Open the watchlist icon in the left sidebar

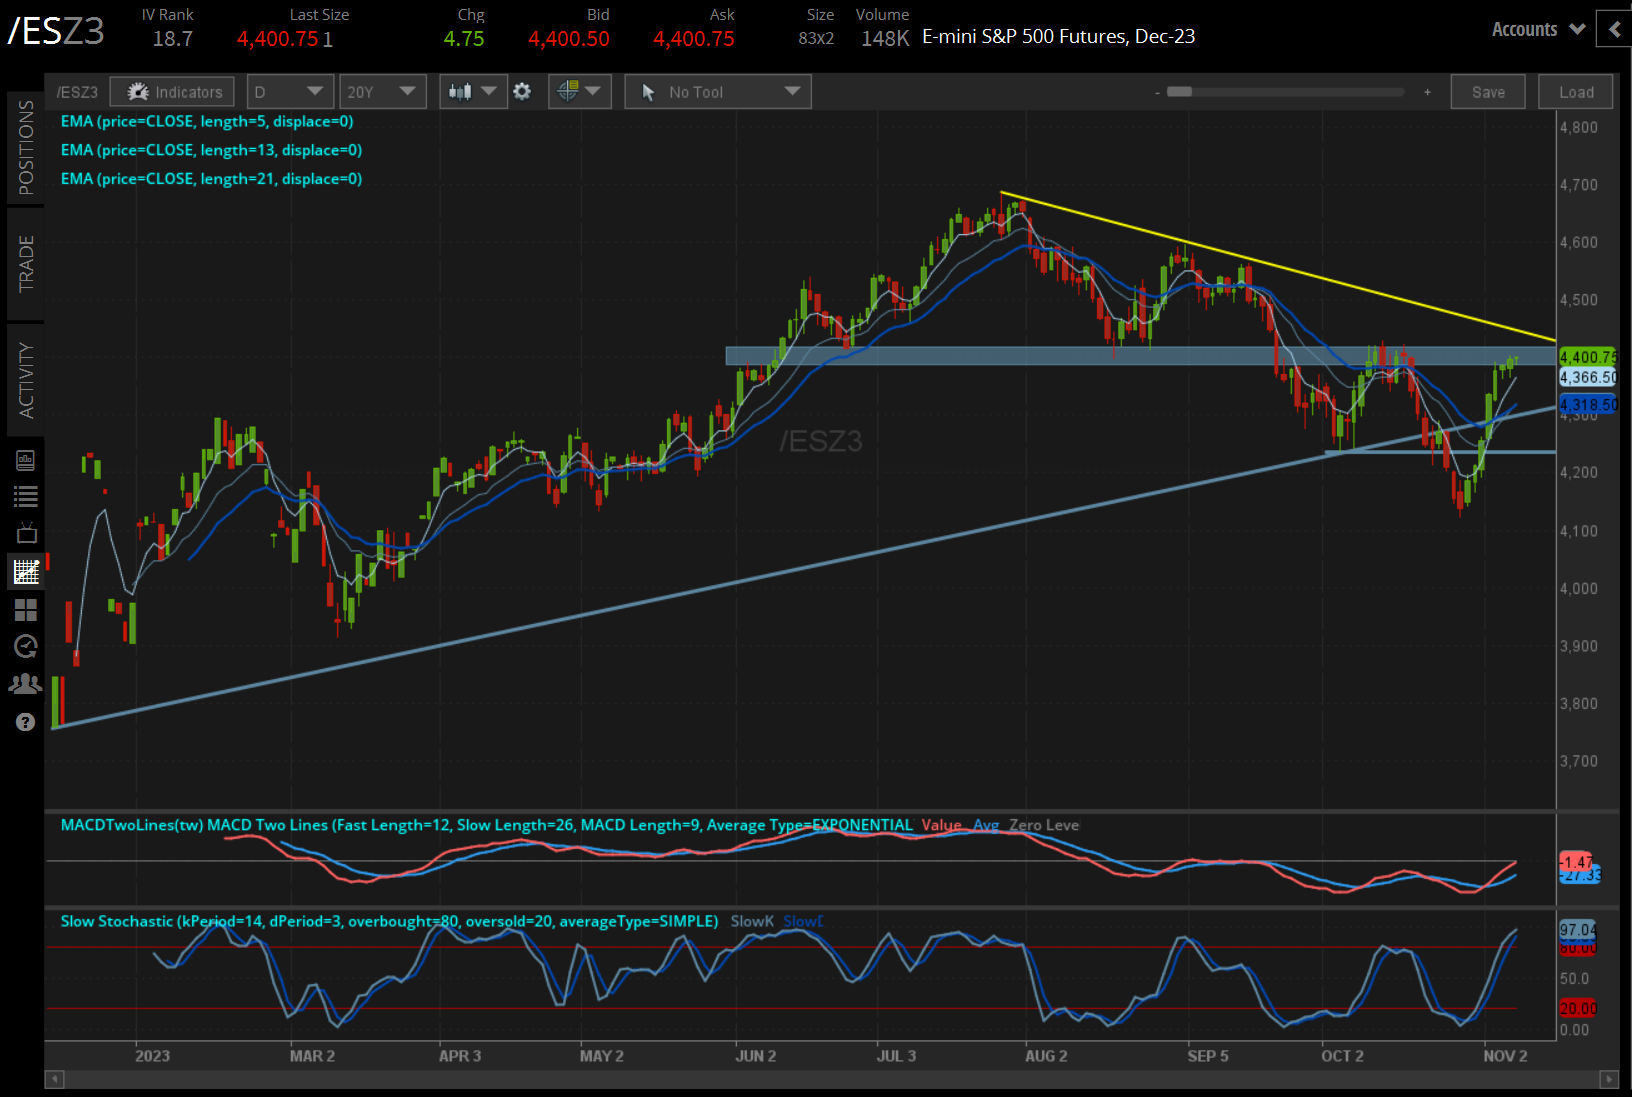click(x=26, y=496)
